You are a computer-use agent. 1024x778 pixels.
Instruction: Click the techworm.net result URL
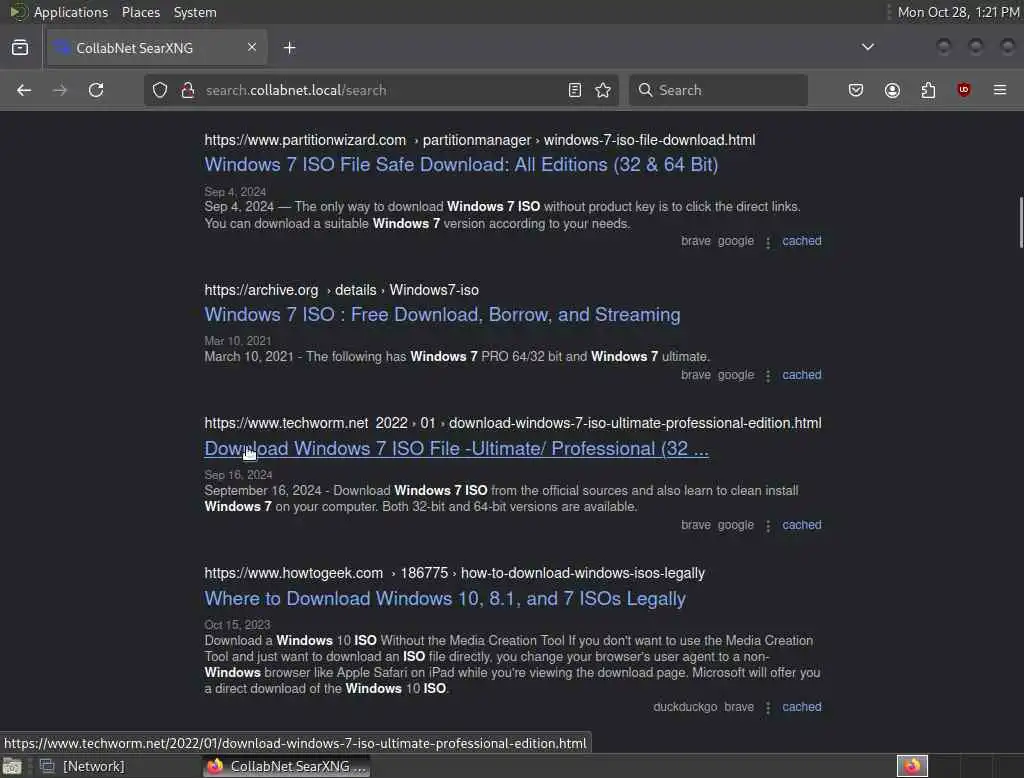(x=513, y=423)
